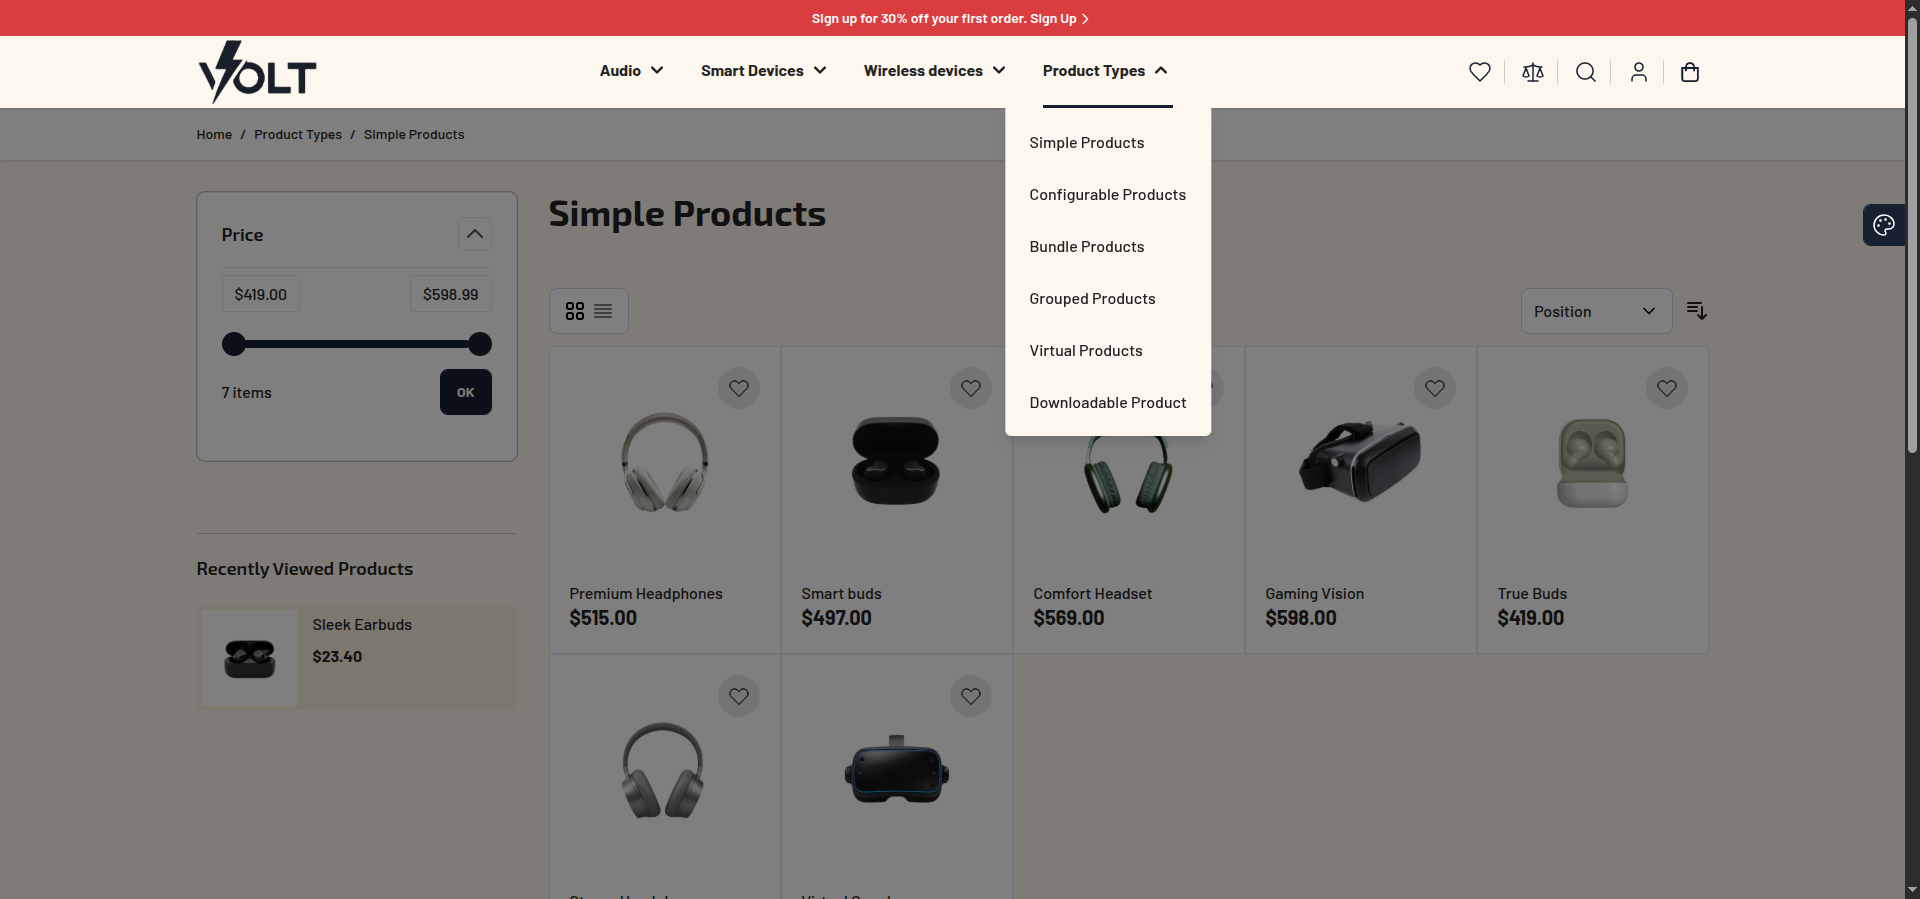Click True Buds product image
Image resolution: width=1920 pixels, height=899 pixels.
(1592, 463)
